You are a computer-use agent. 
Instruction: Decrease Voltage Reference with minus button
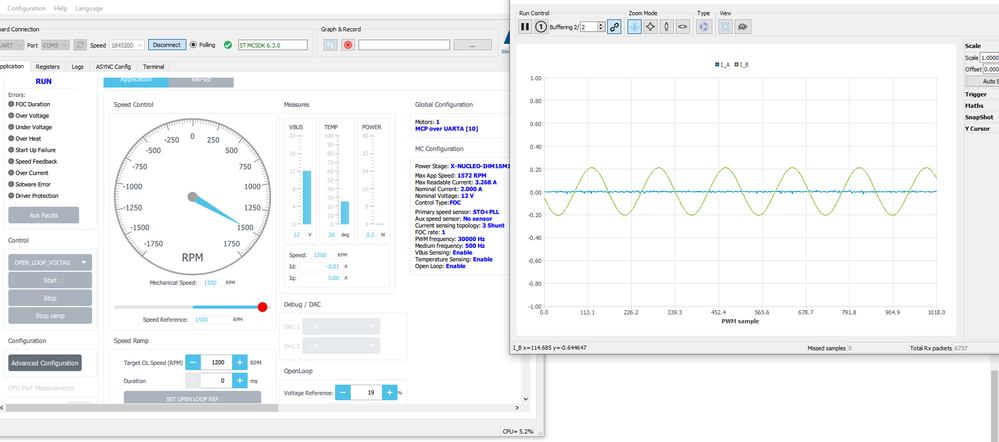(x=343, y=393)
